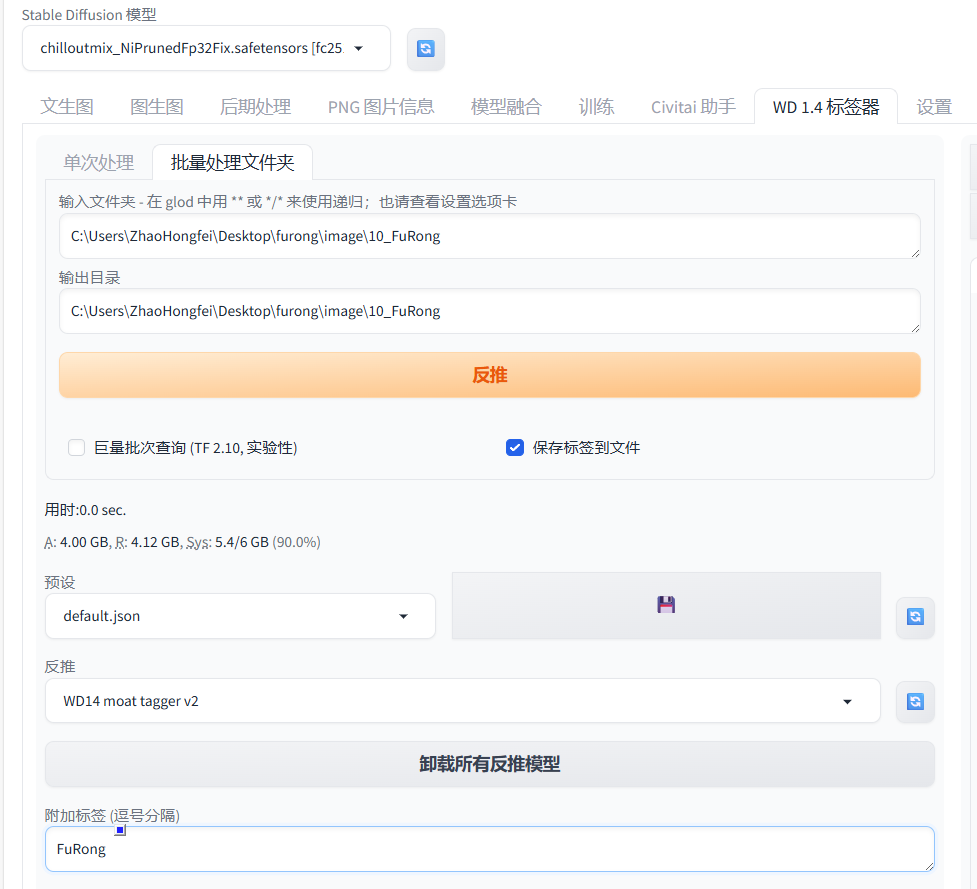Image resolution: width=977 pixels, height=889 pixels.
Task: Refresh the preset list
Action: [x=914, y=617]
